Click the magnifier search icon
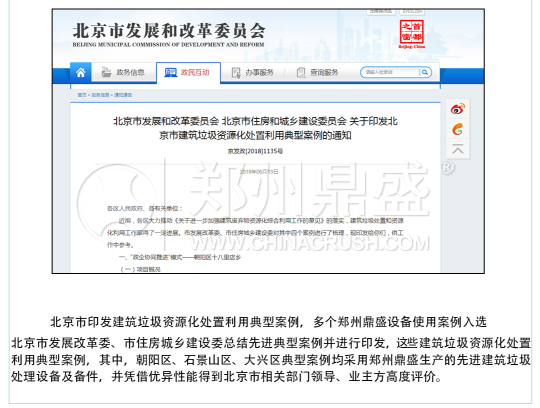Screen dimensions: 540x408 pyautogui.click(x=425, y=72)
